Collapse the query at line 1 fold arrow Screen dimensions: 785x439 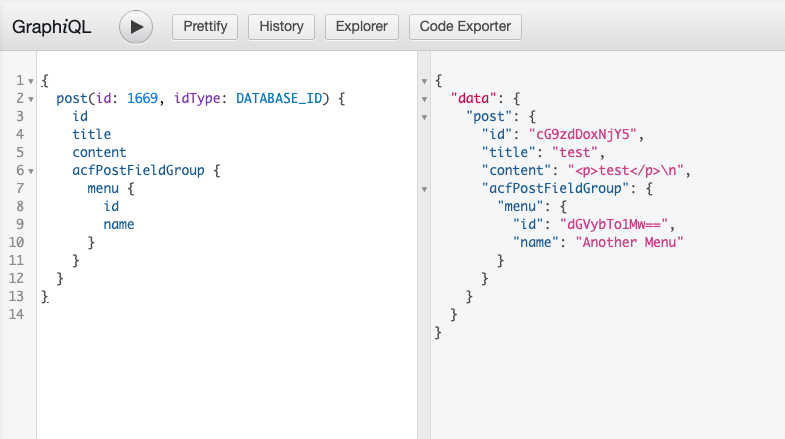pos(31,81)
